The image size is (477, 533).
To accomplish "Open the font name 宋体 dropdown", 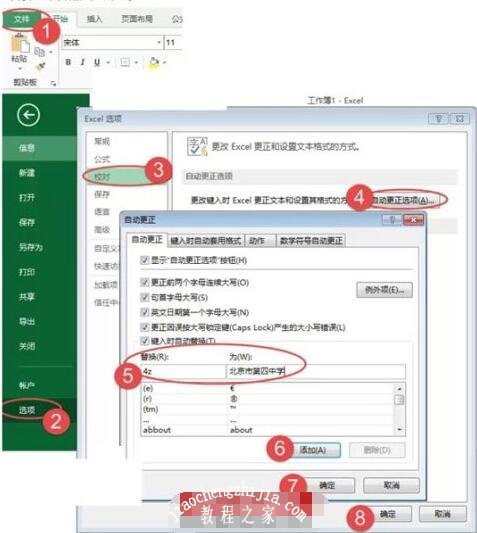I will tap(159, 42).
